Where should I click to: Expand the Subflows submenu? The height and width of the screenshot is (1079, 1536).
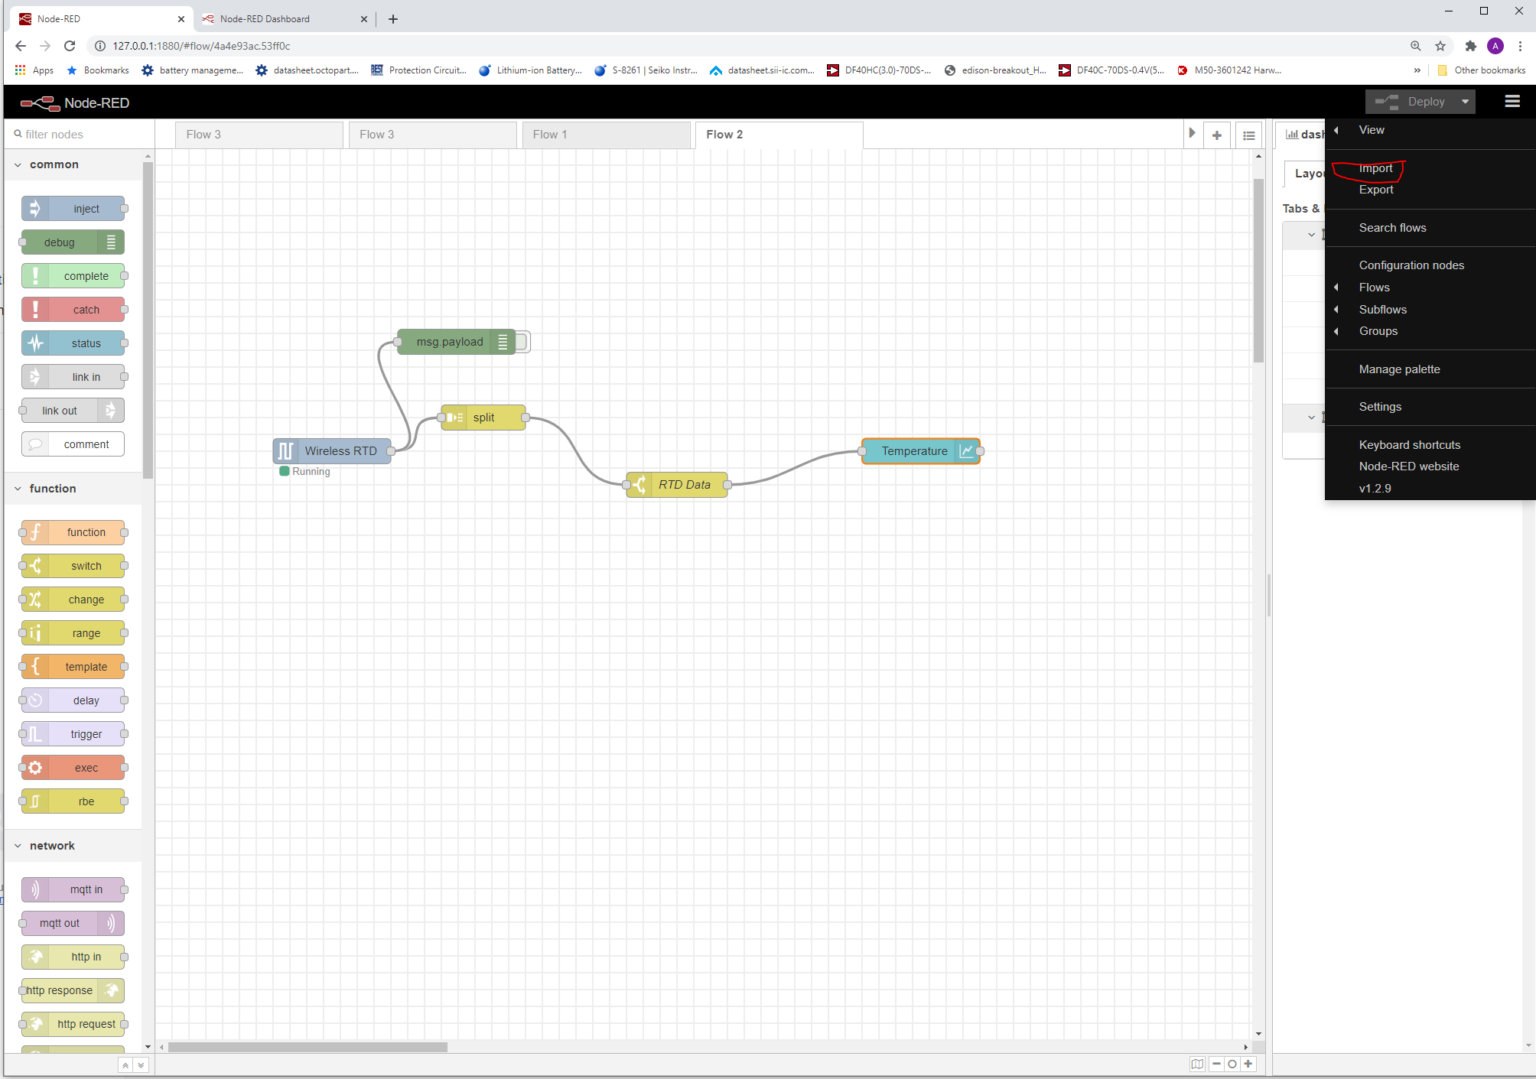(x=1430, y=309)
